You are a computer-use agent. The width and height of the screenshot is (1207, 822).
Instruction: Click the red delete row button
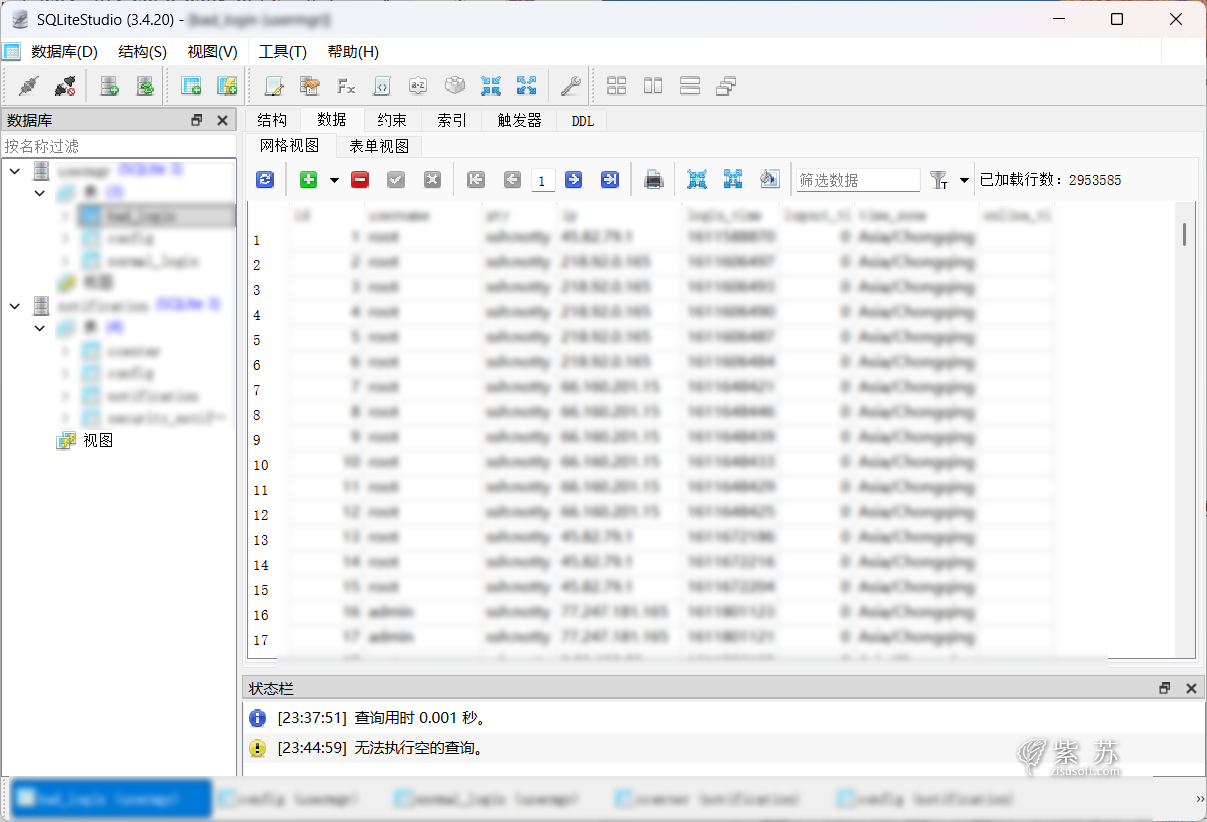360,180
